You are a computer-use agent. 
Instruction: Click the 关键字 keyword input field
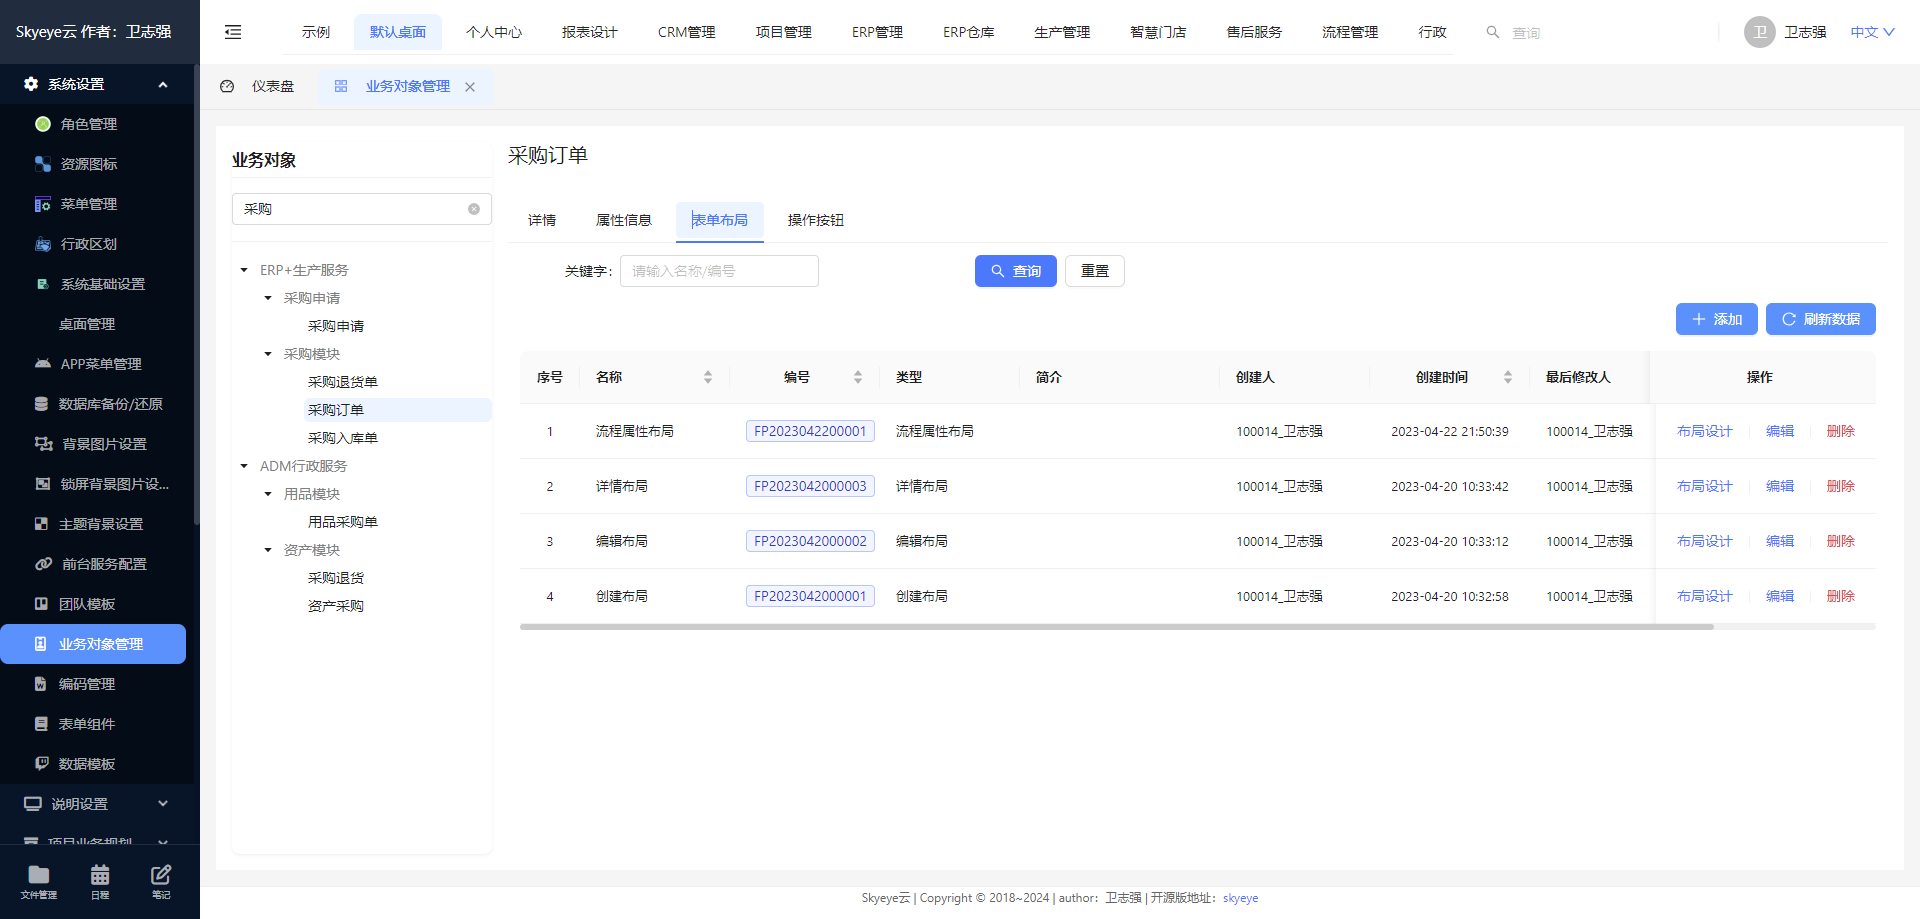coord(719,270)
